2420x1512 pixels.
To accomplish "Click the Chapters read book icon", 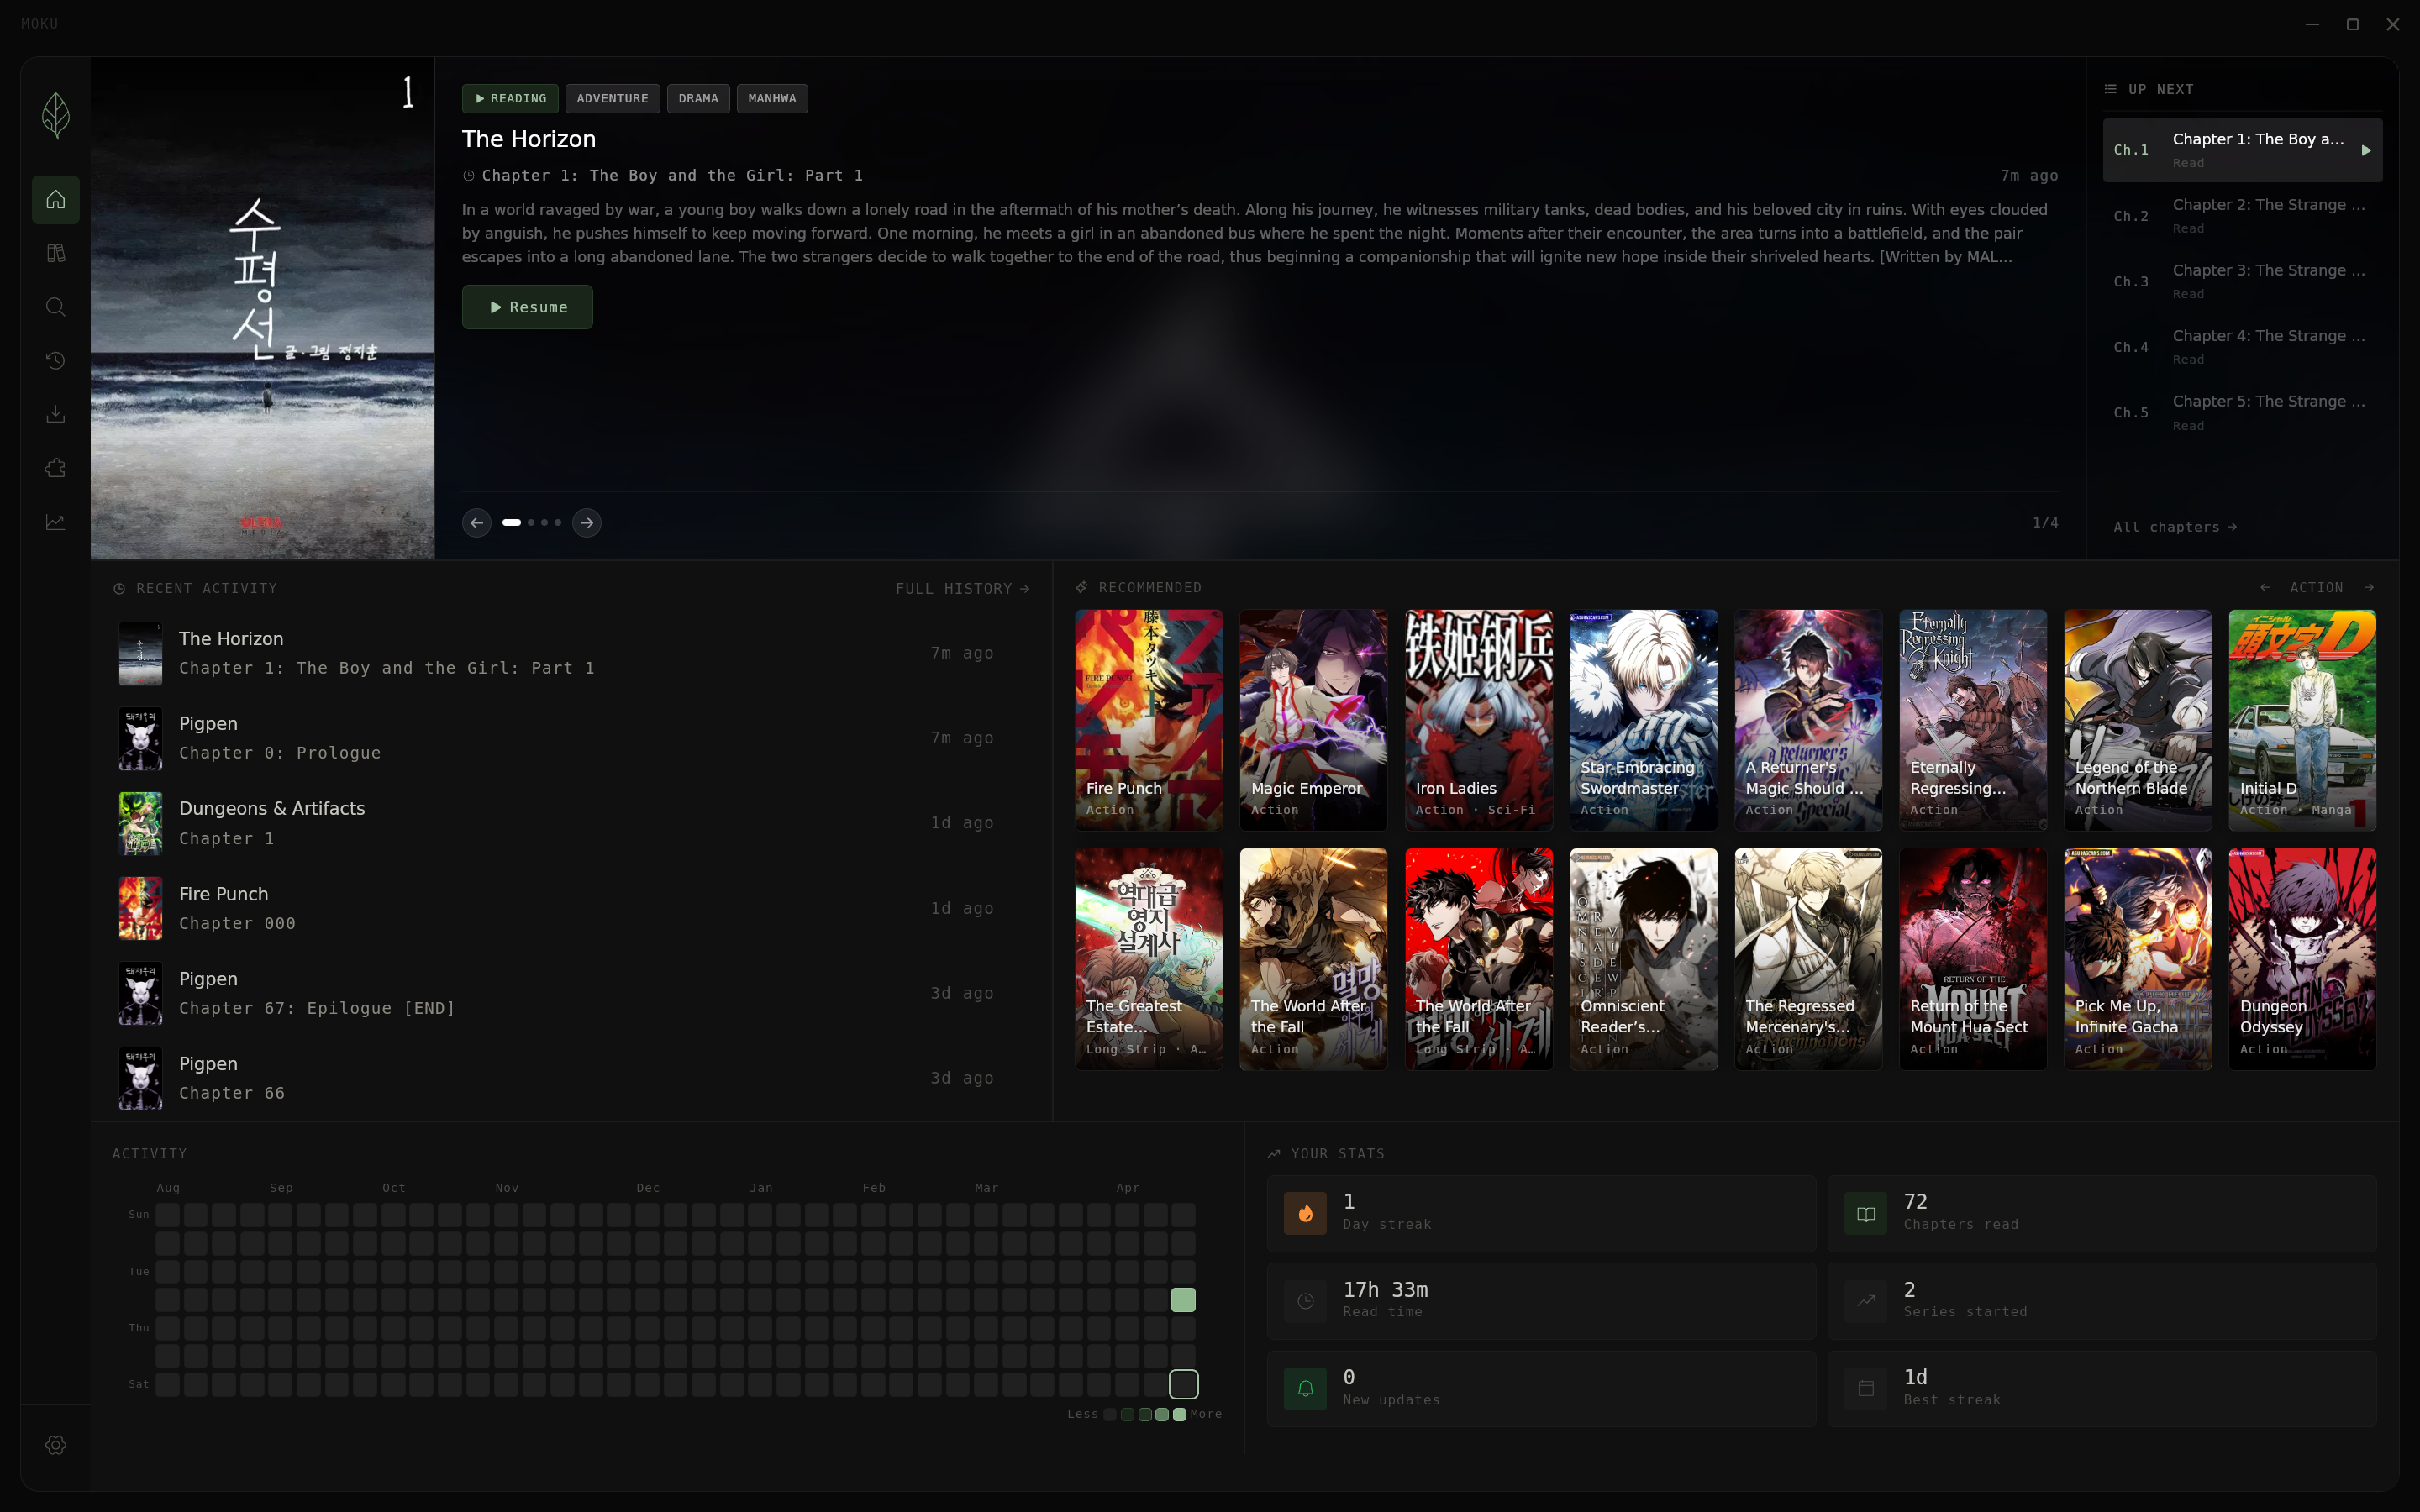I will 1866,1213.
